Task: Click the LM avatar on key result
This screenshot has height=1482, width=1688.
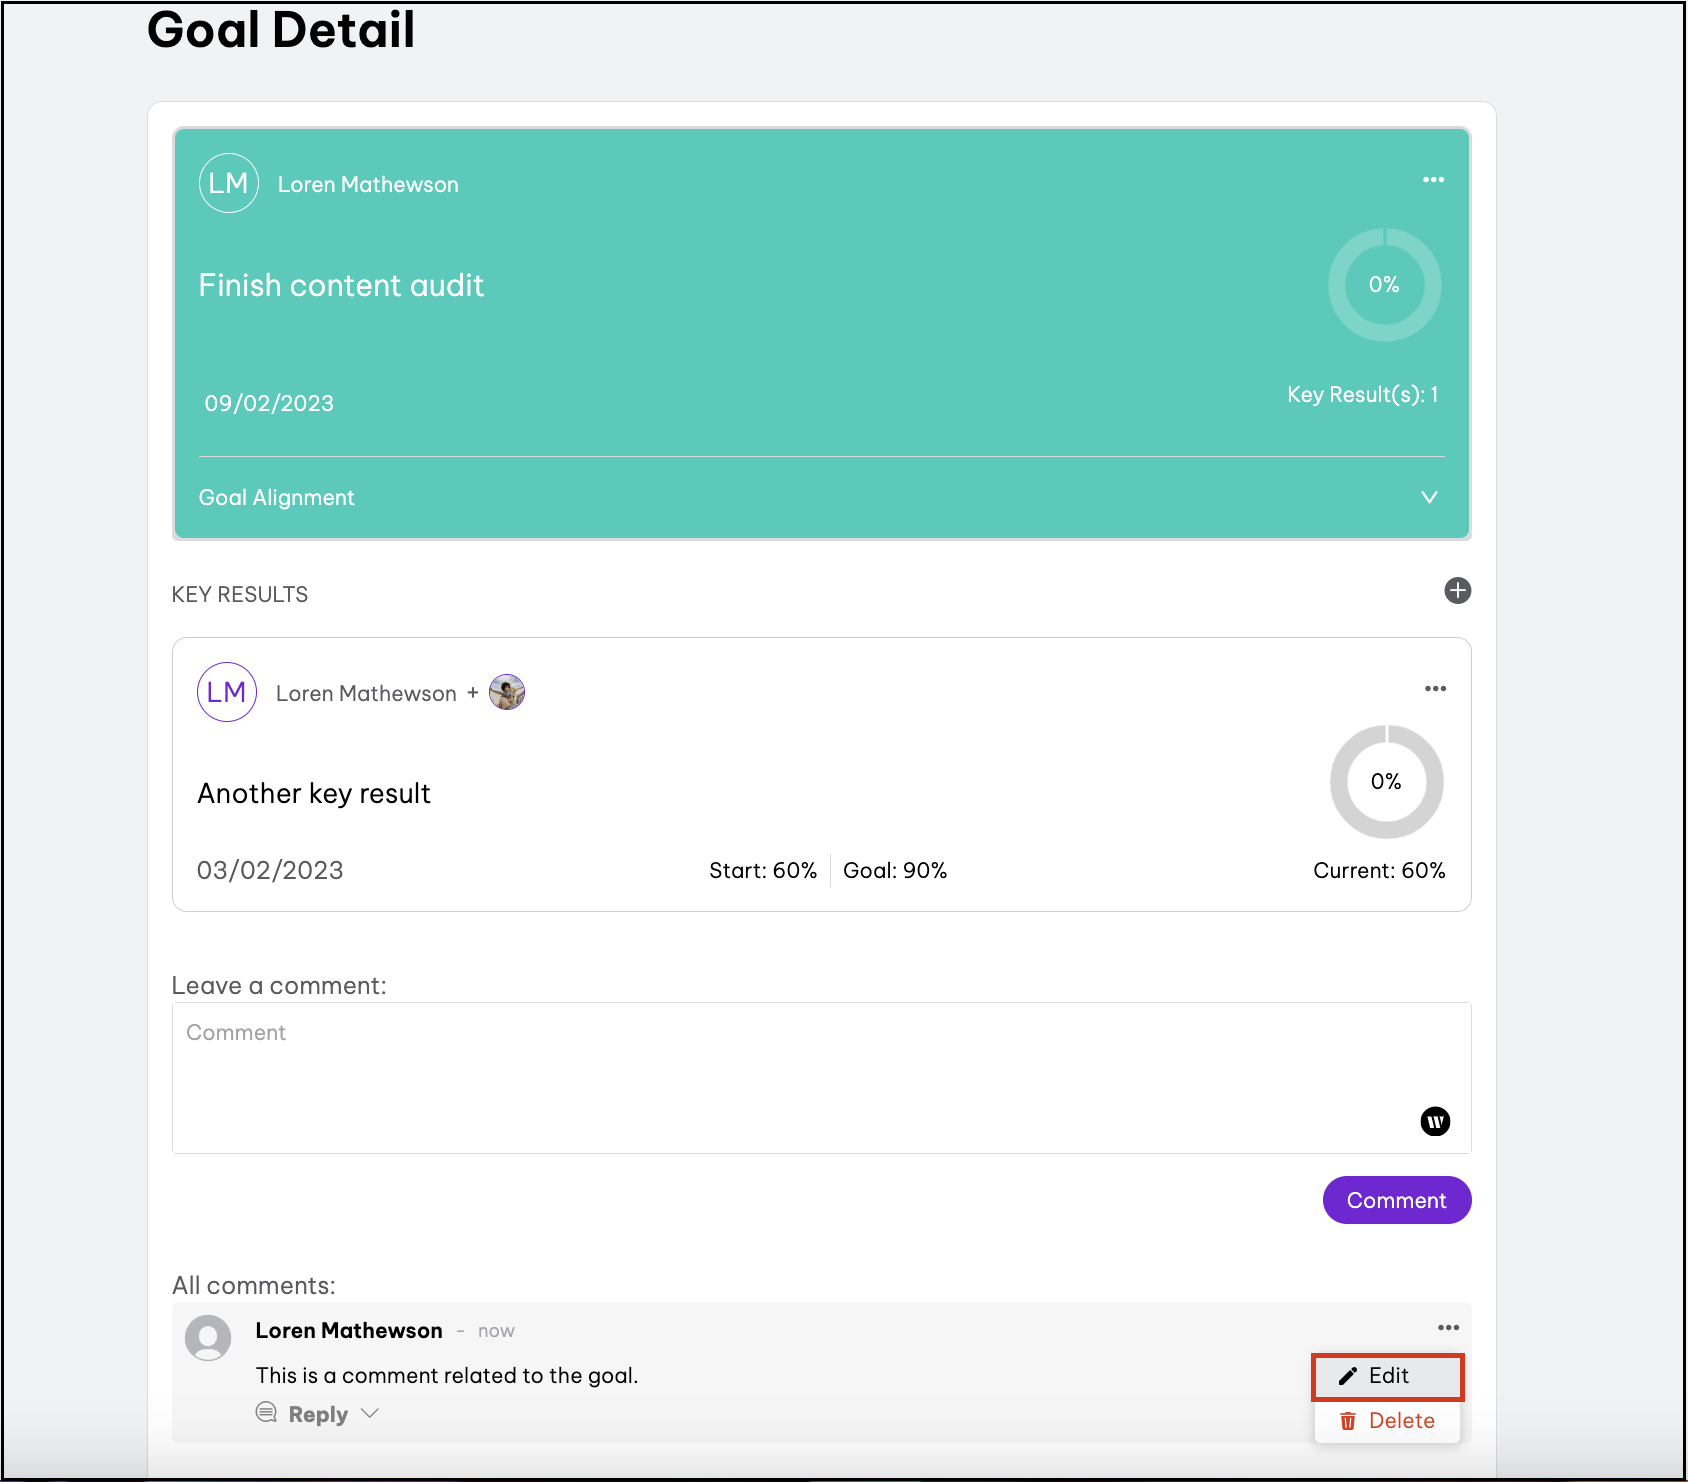Action: click(227, 692)
